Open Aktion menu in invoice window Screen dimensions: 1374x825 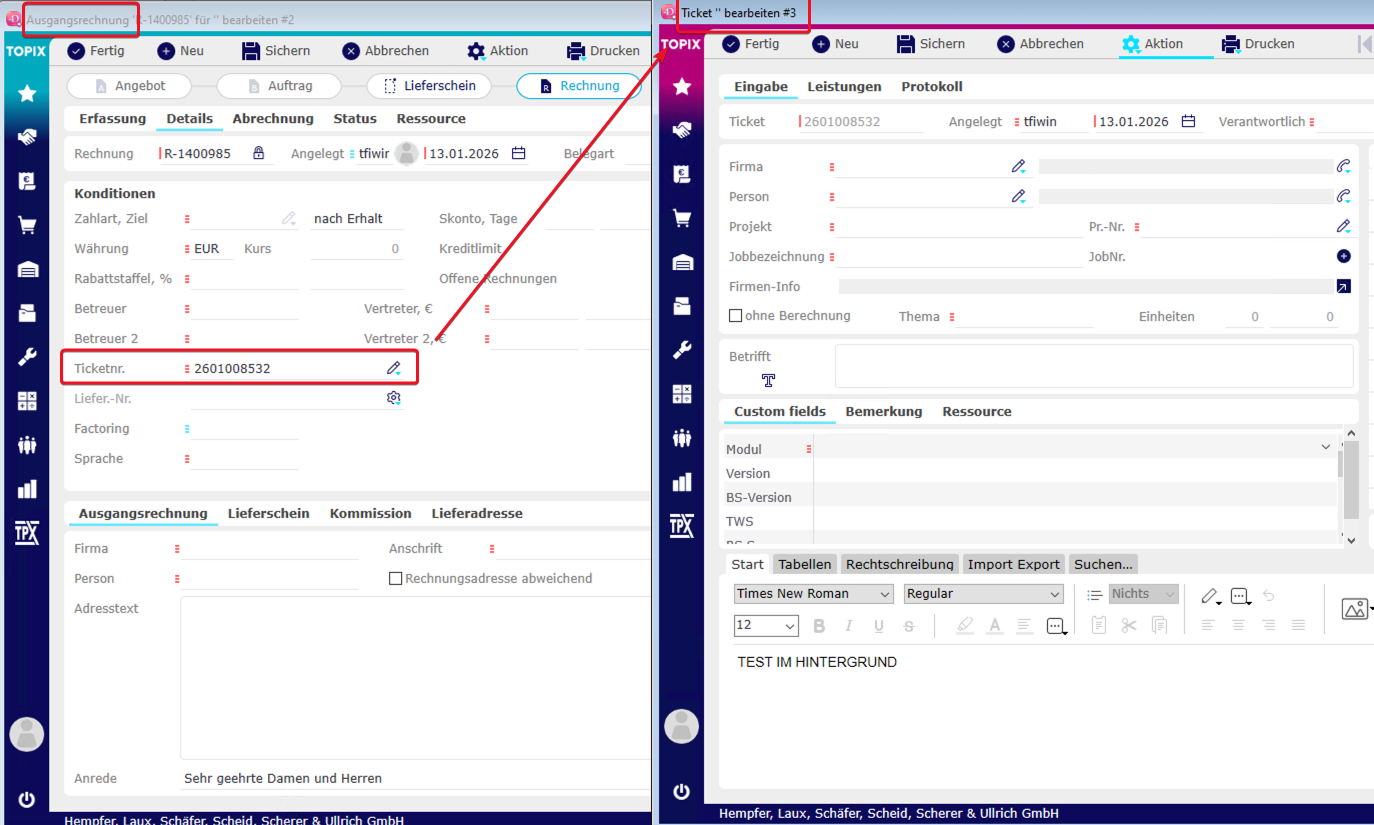pyautogui.click(x=497, y=51)
